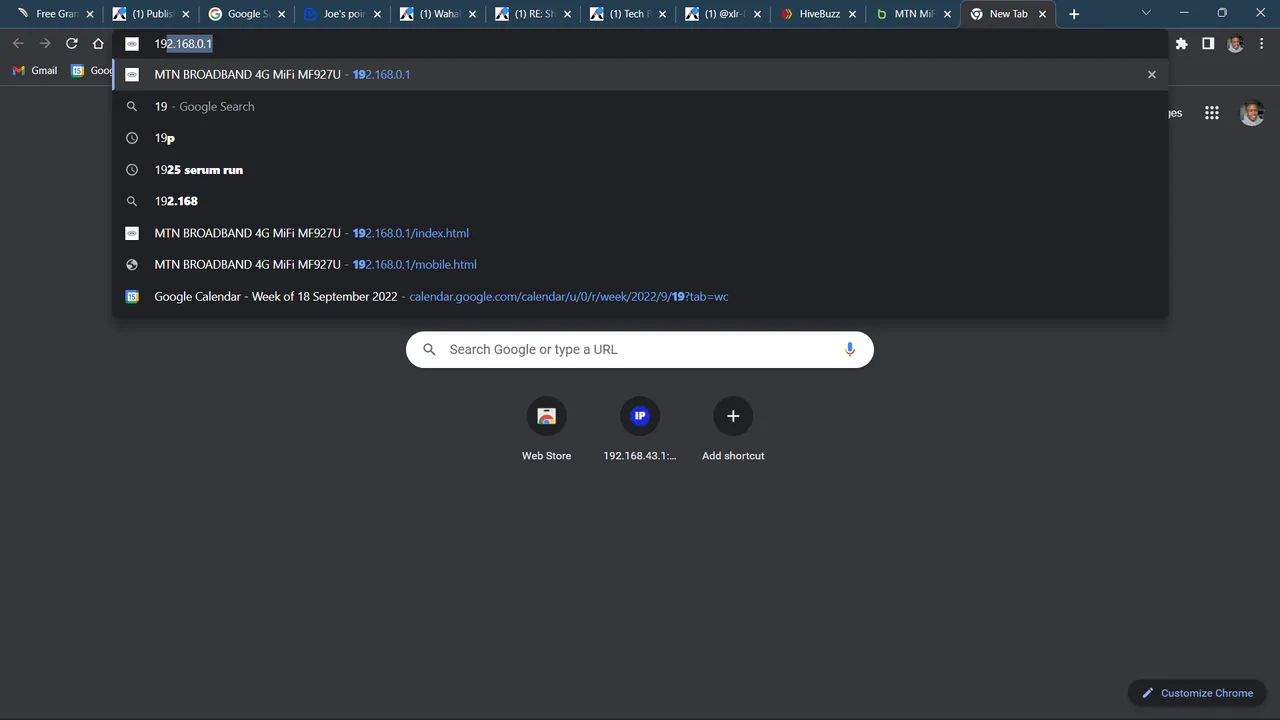Open the Gmail bookmark
This screenshot has width=1280, height=720.
tap(35, 71)
